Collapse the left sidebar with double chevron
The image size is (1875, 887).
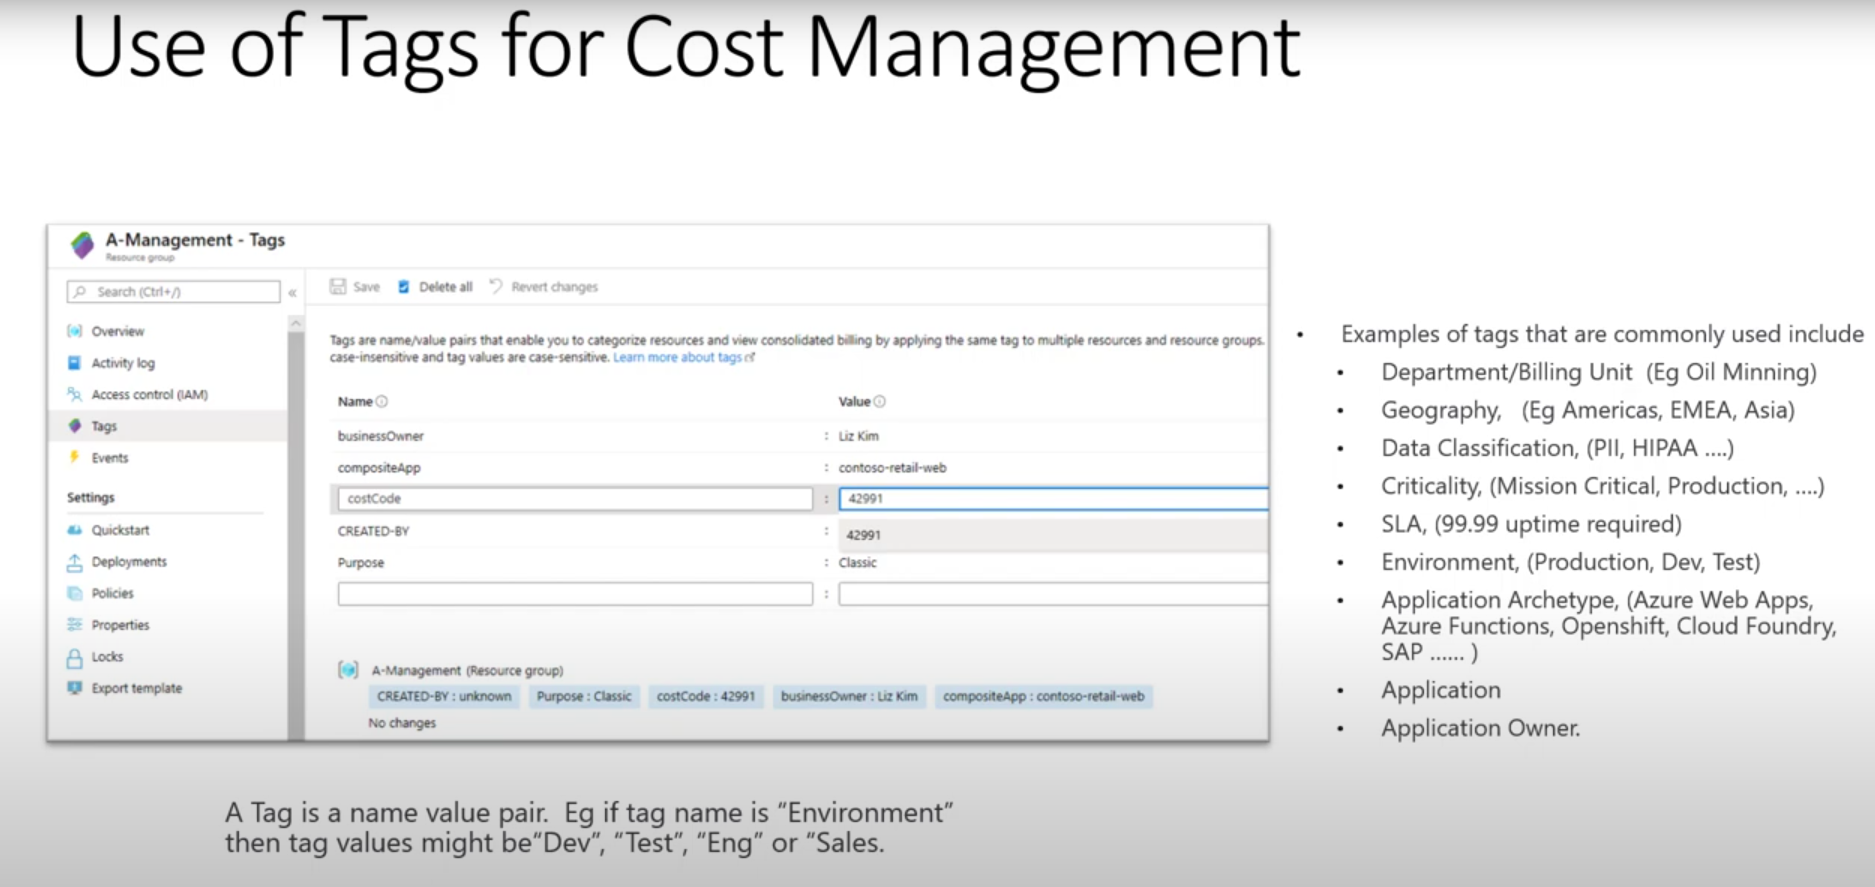(x=292, y=293)
